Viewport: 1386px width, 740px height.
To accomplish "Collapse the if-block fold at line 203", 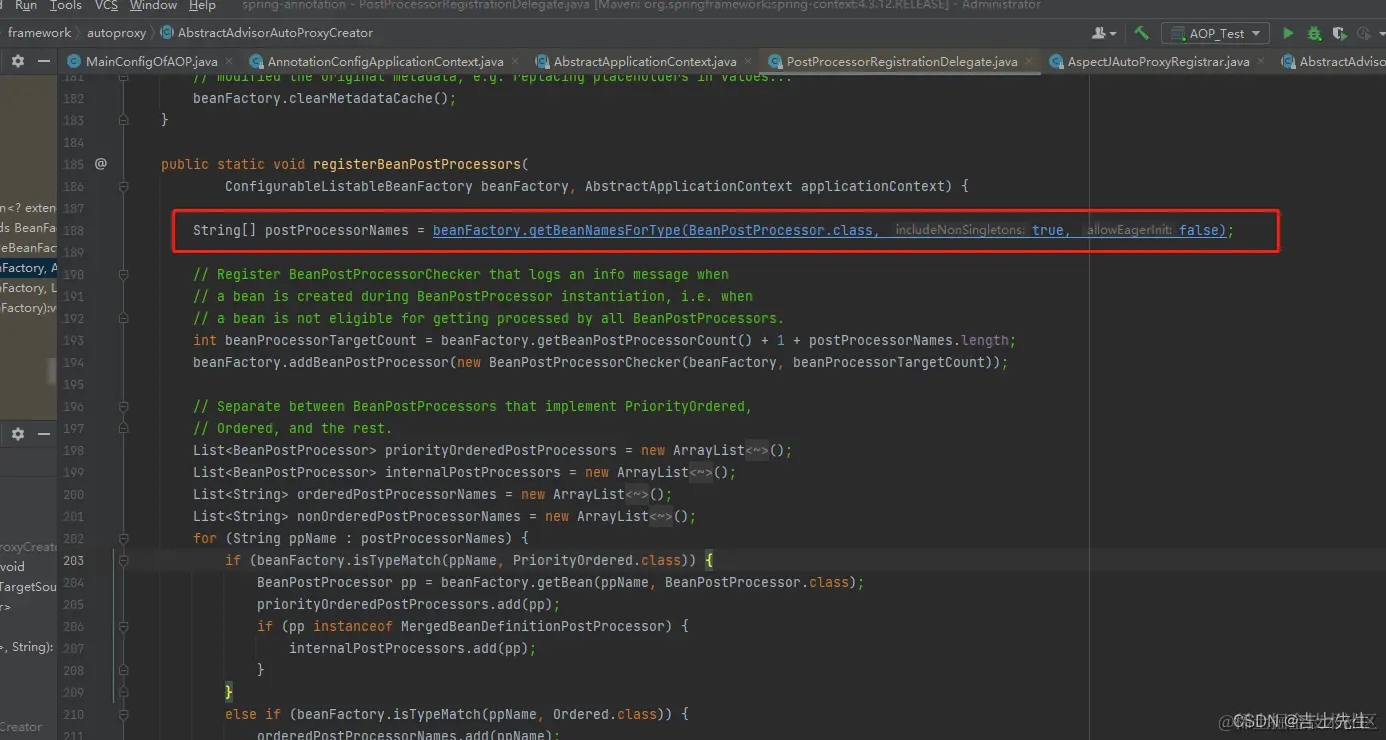I will click(x=124, y=560).
